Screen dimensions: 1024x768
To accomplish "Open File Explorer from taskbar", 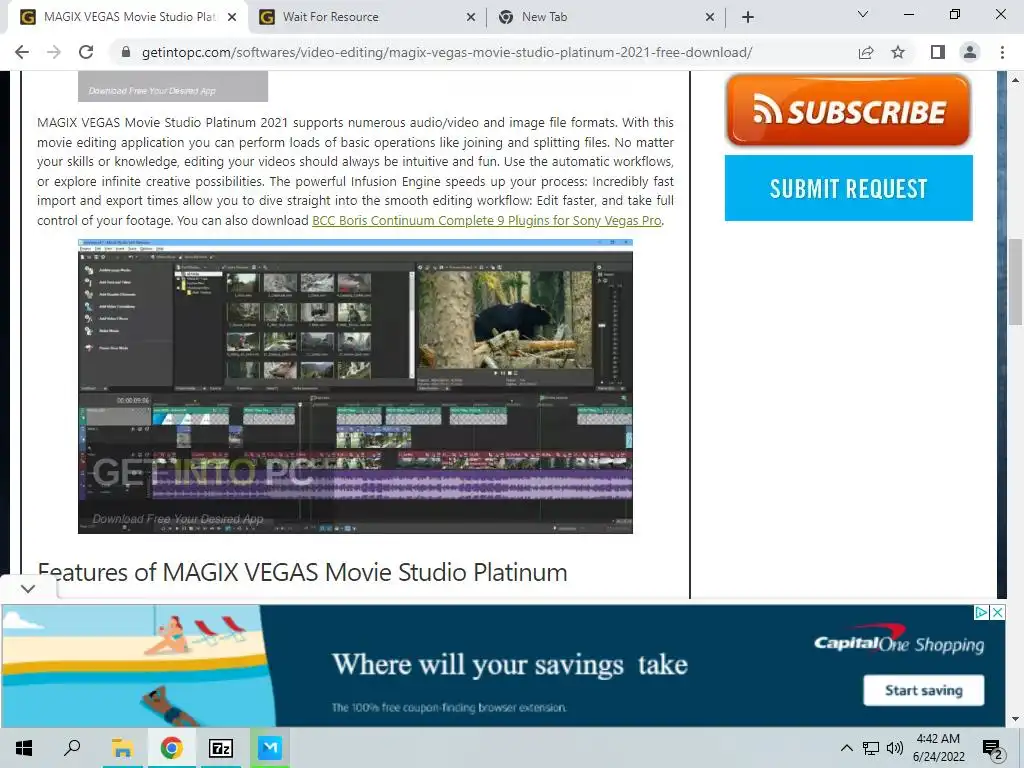I will pyautogui.click(x=122, y=748).
